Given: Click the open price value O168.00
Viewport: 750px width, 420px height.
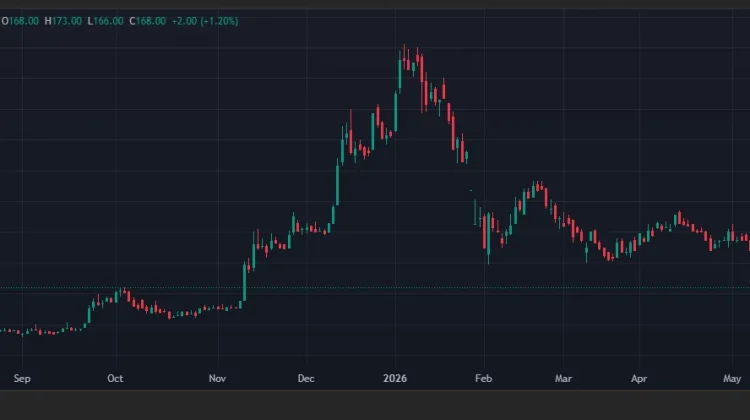Looking at the screenshot, I should point(20,21).
